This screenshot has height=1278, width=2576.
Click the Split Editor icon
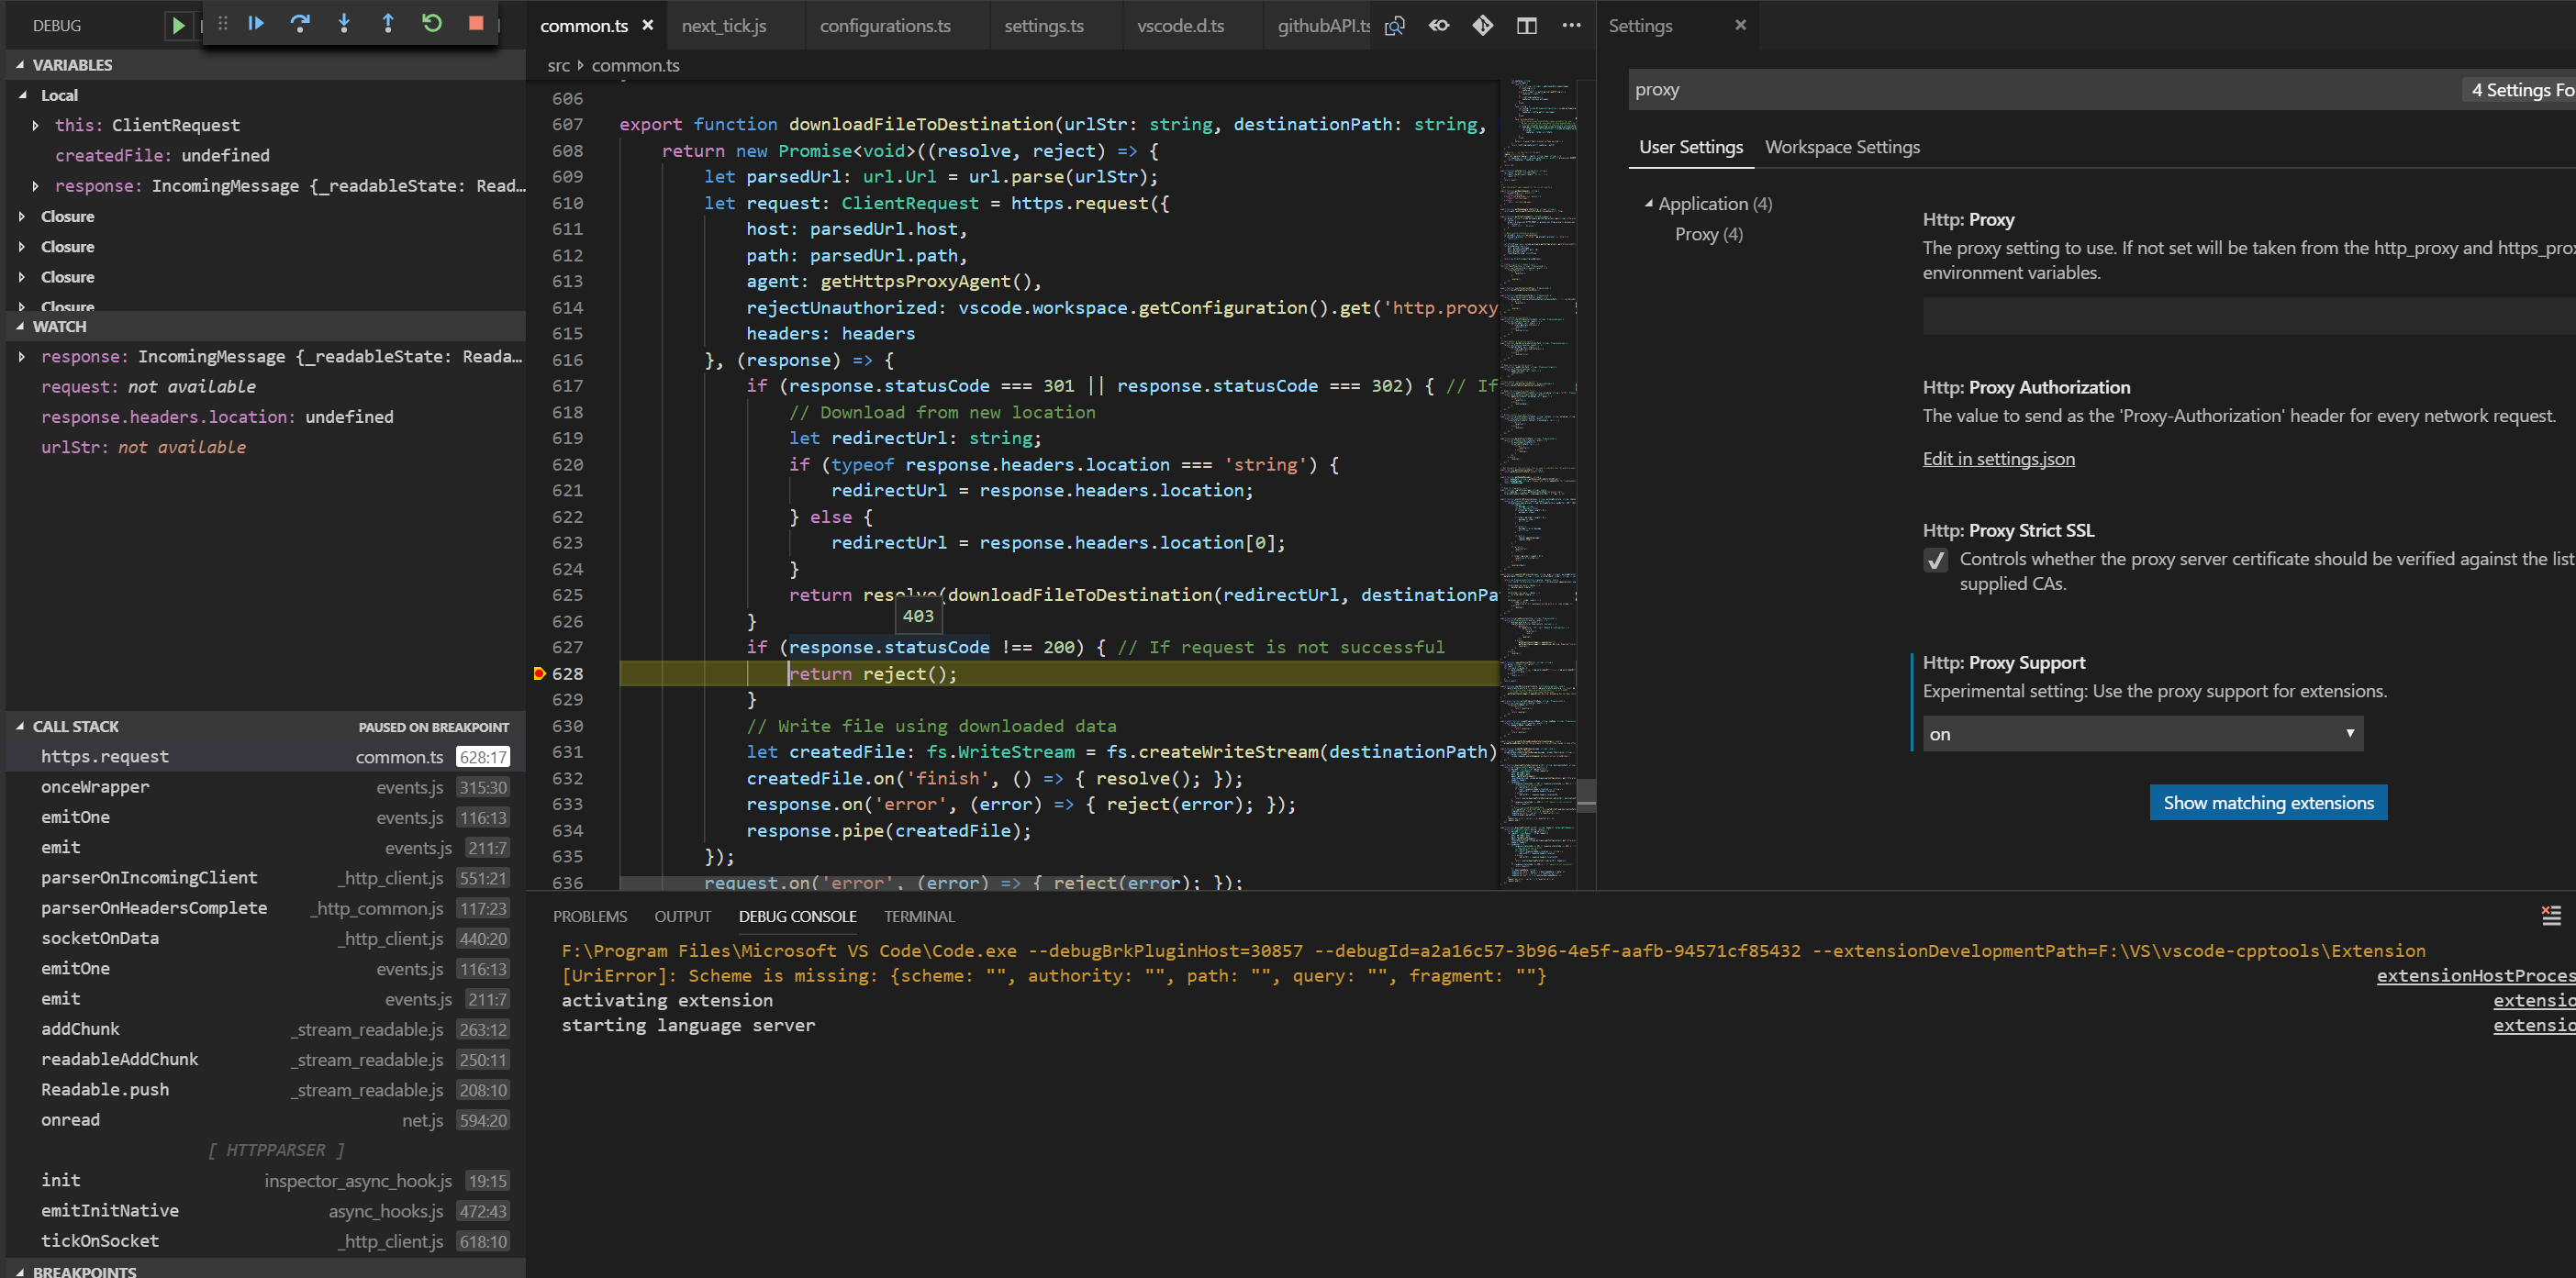point(1526,26)
